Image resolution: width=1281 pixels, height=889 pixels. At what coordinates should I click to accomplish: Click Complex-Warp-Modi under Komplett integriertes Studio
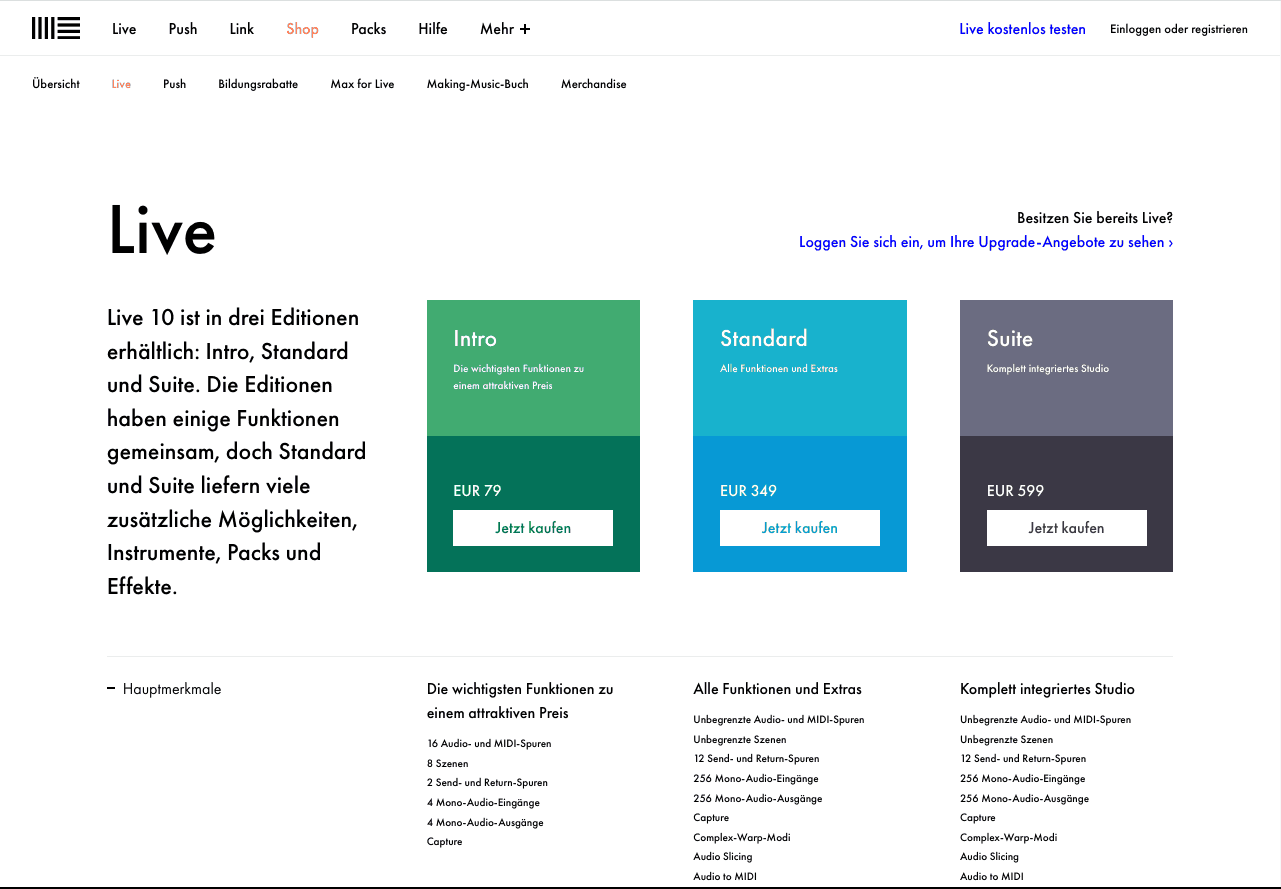pyautogui.click(x=1009, y=837)
